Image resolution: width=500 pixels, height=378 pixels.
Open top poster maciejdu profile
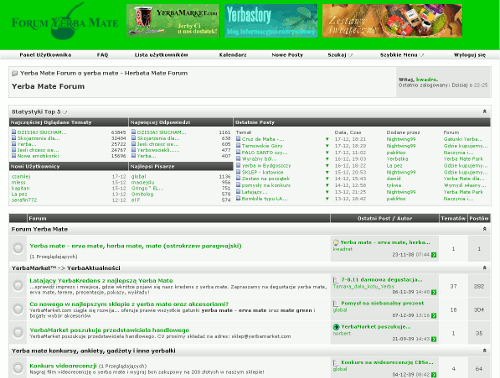[x=143, y=182]
